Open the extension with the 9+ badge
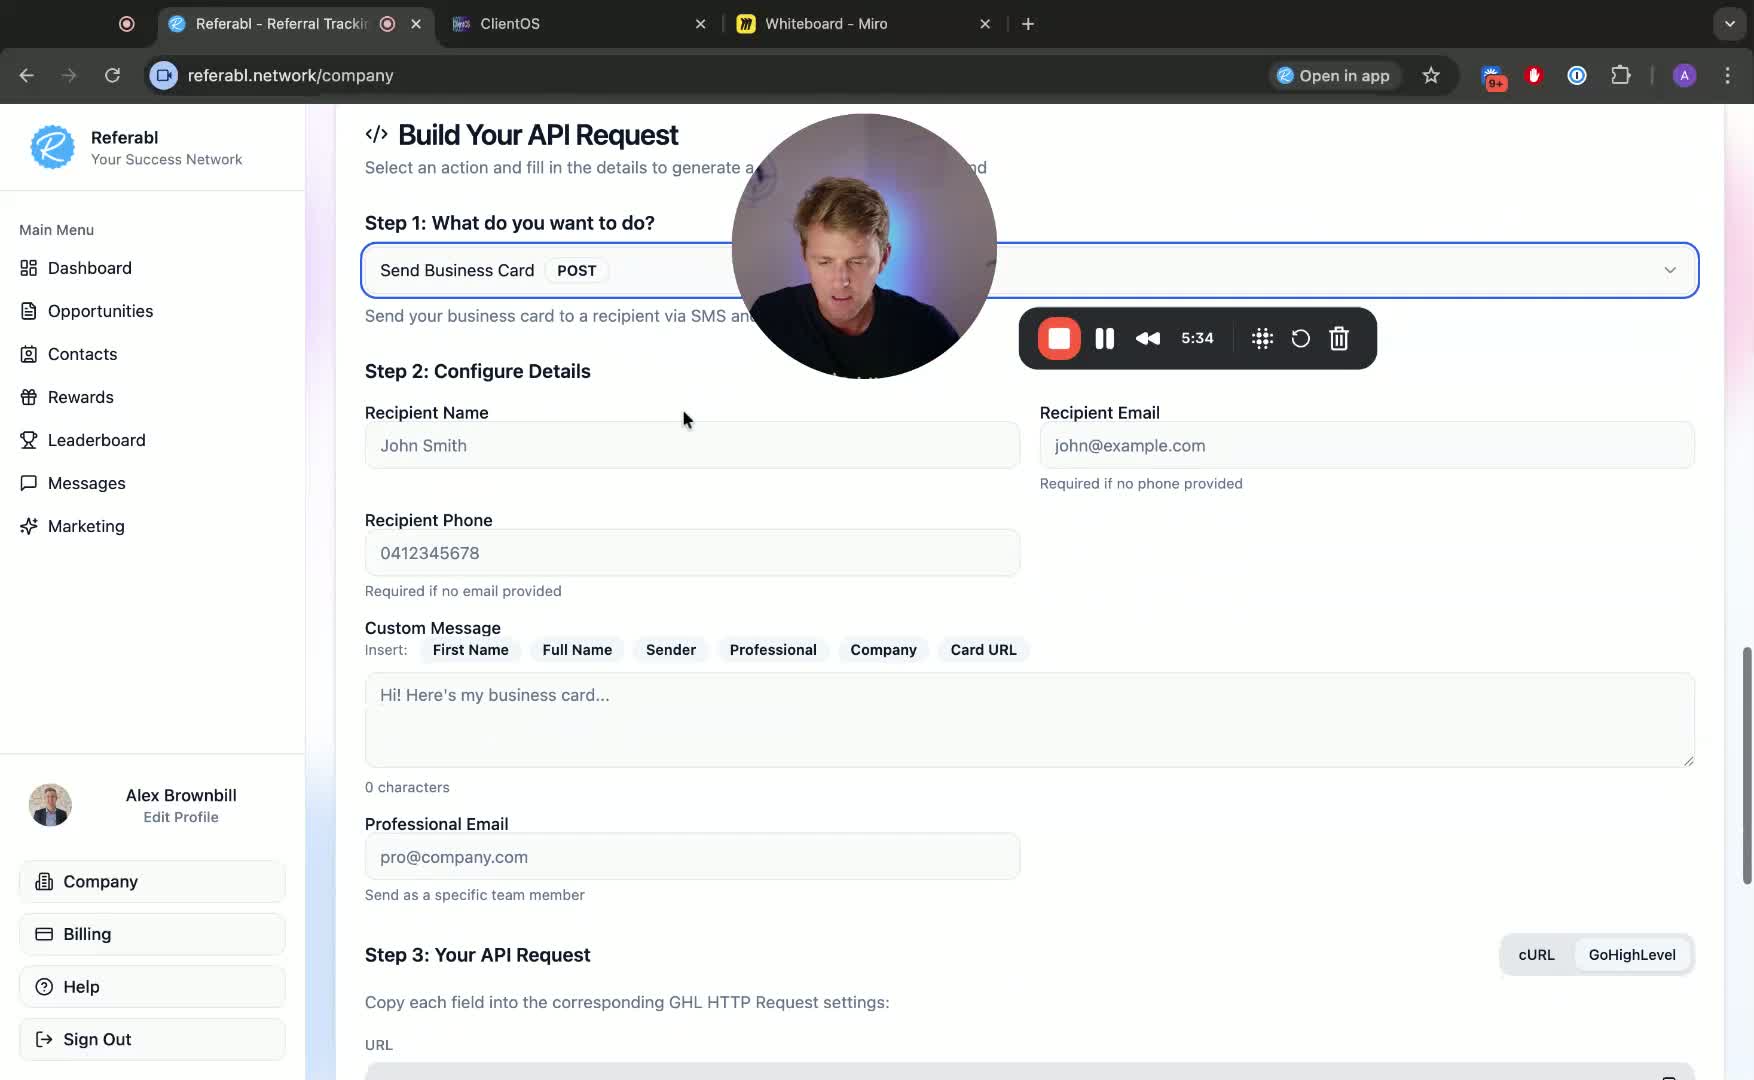This screenshot has height=1080, width=1754. pos(1493,77)
